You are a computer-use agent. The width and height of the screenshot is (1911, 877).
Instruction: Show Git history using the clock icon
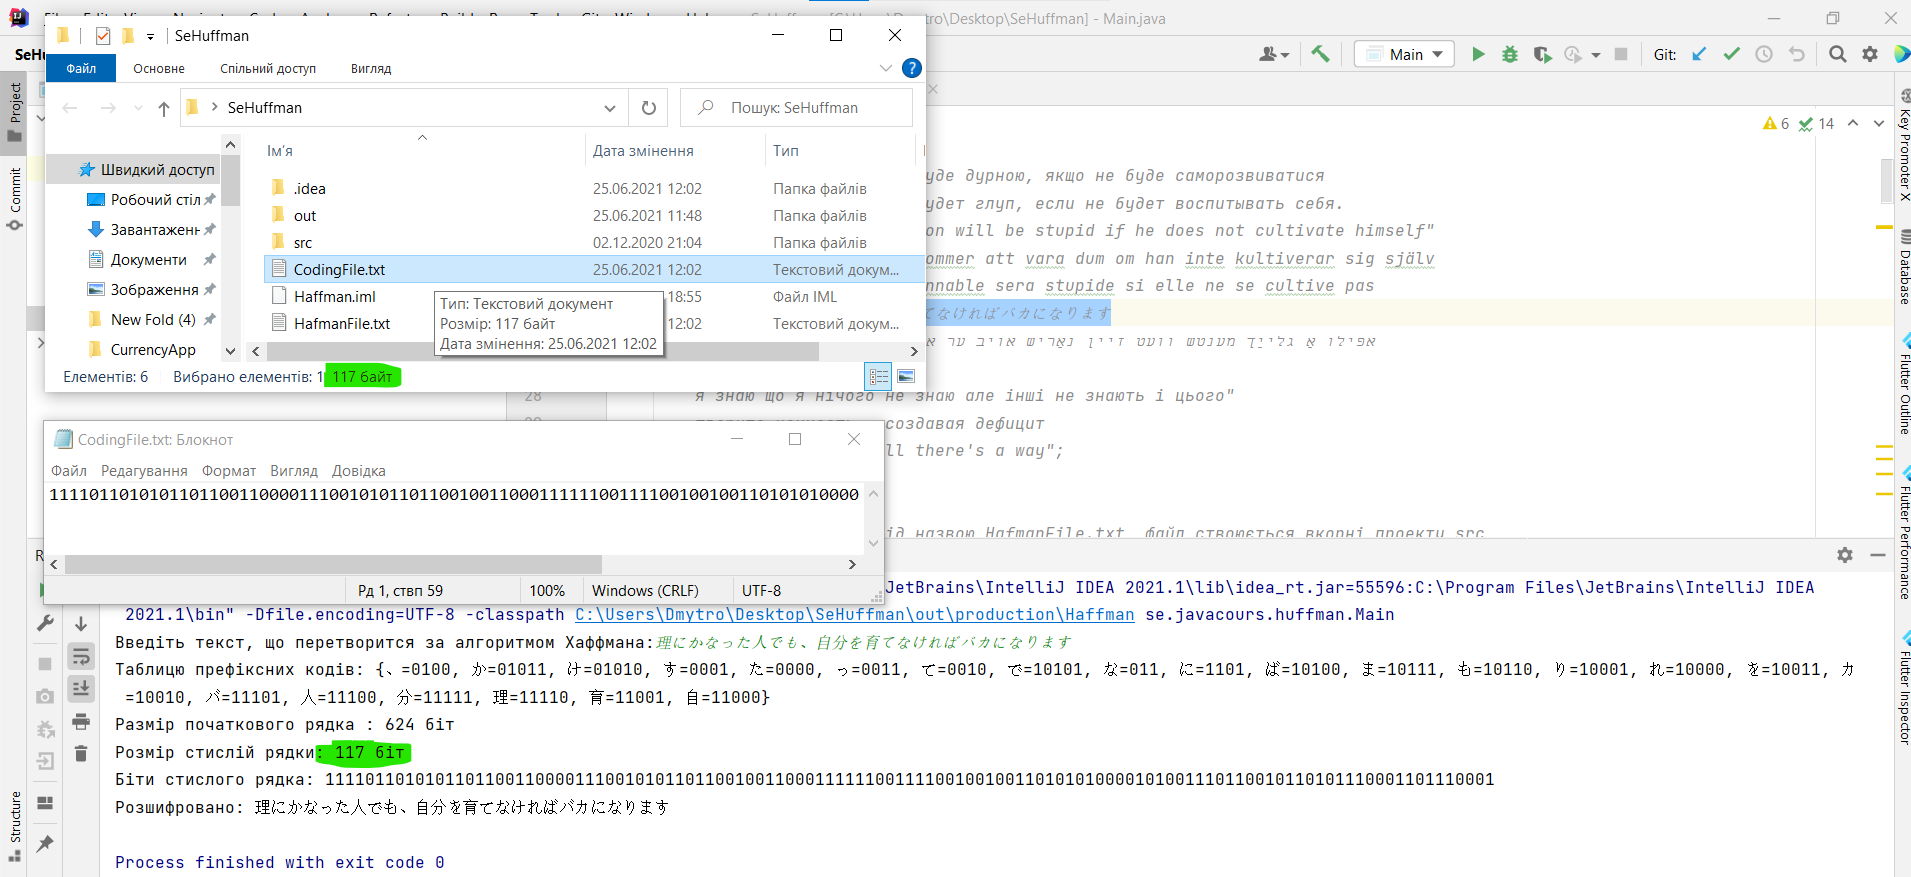click(1764, 54)
